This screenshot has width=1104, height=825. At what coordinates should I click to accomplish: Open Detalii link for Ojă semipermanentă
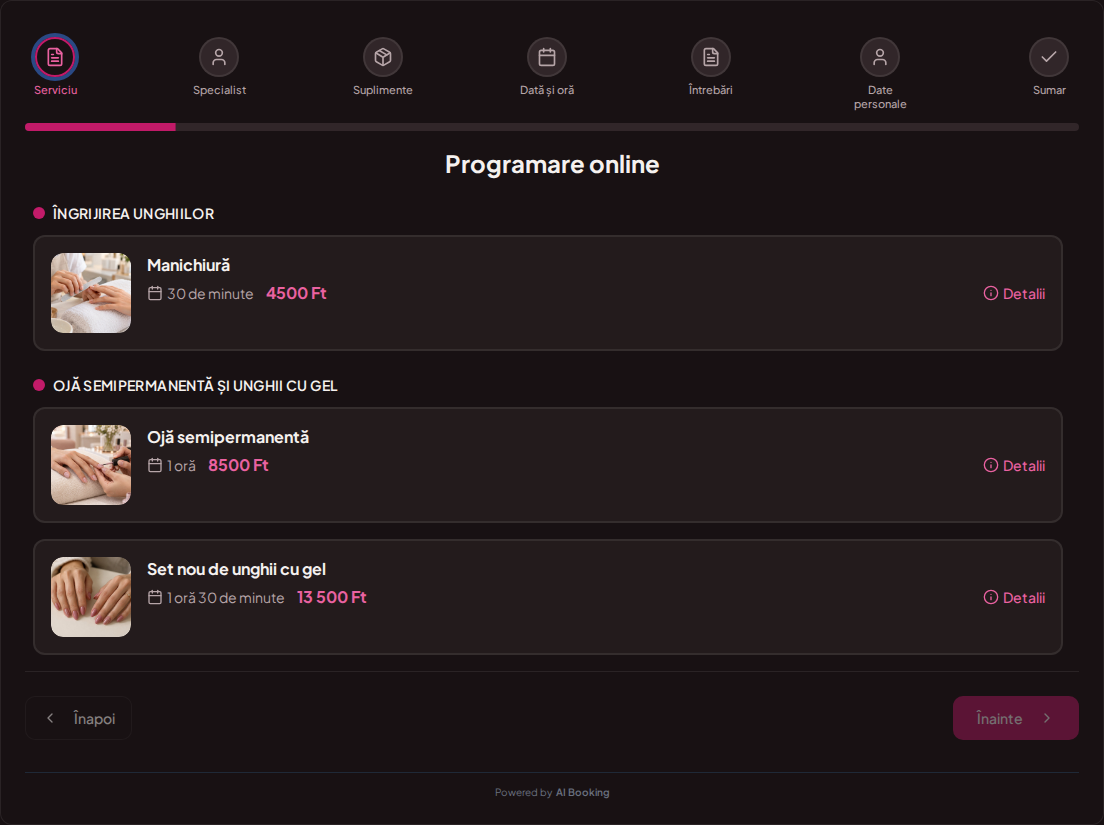coord(1015,465)
